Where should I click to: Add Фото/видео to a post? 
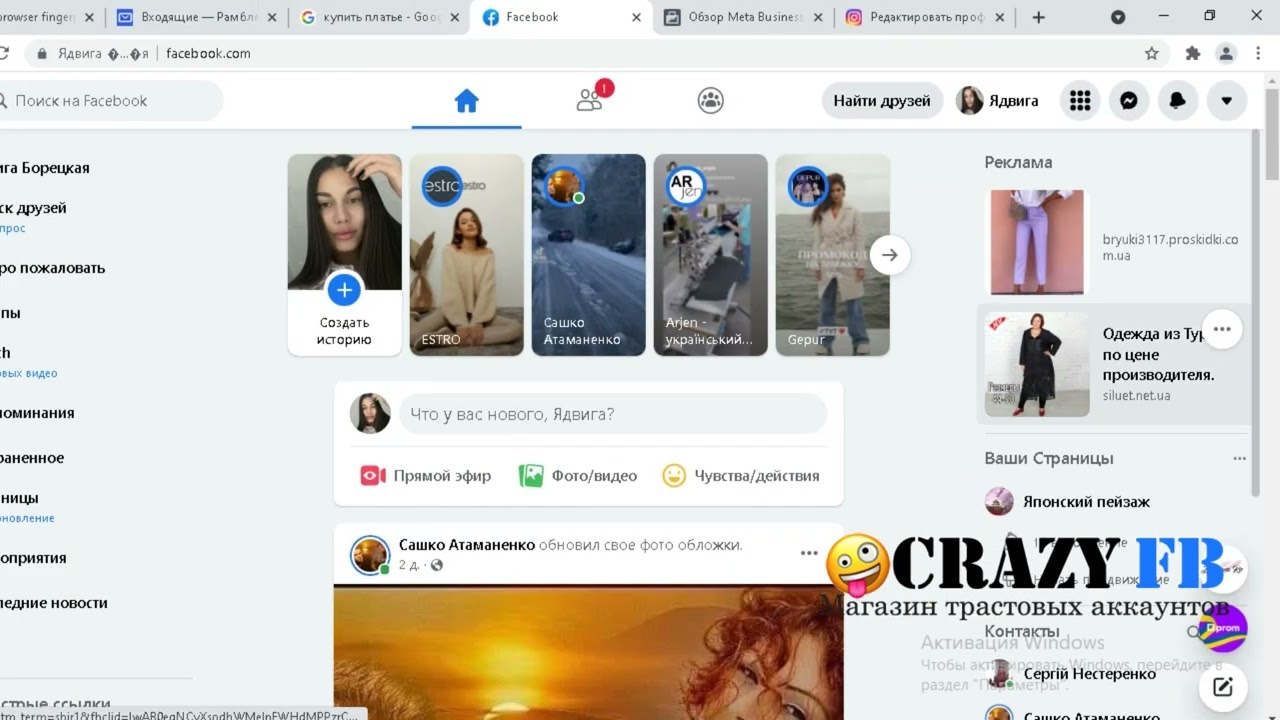click(x=578, y=476)
